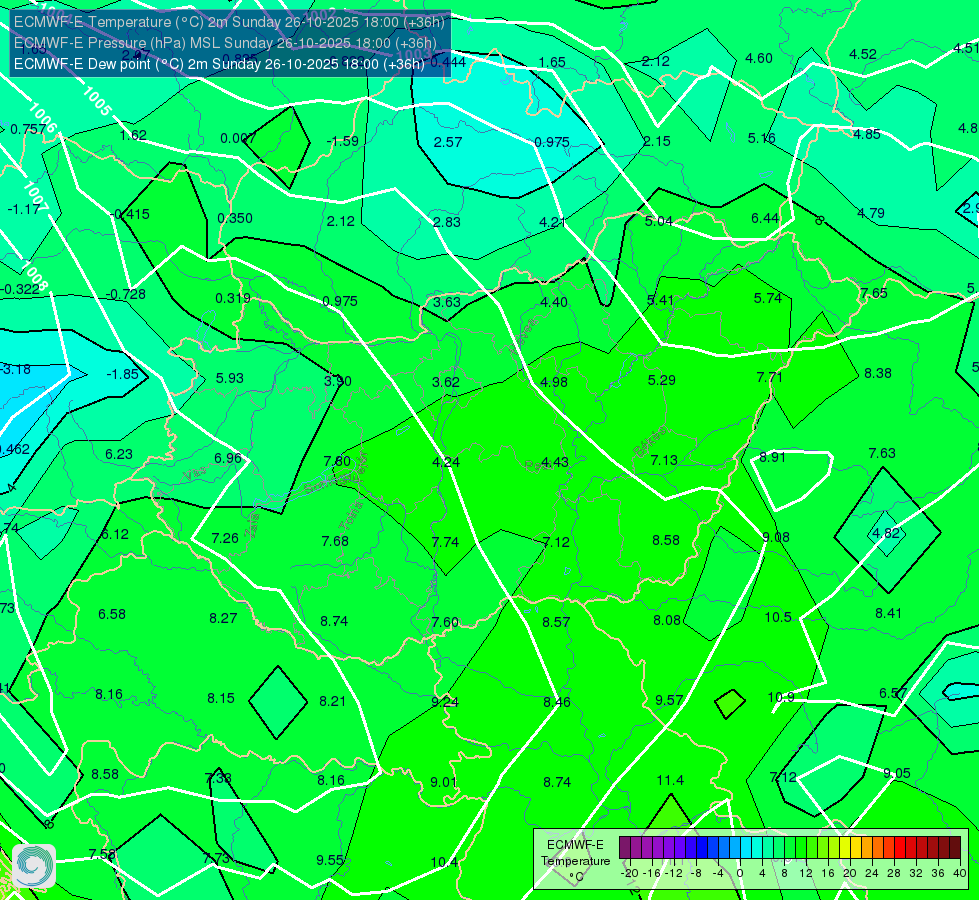Click the map value 6.58
979x900 pixels.
(x=112, y=614)
